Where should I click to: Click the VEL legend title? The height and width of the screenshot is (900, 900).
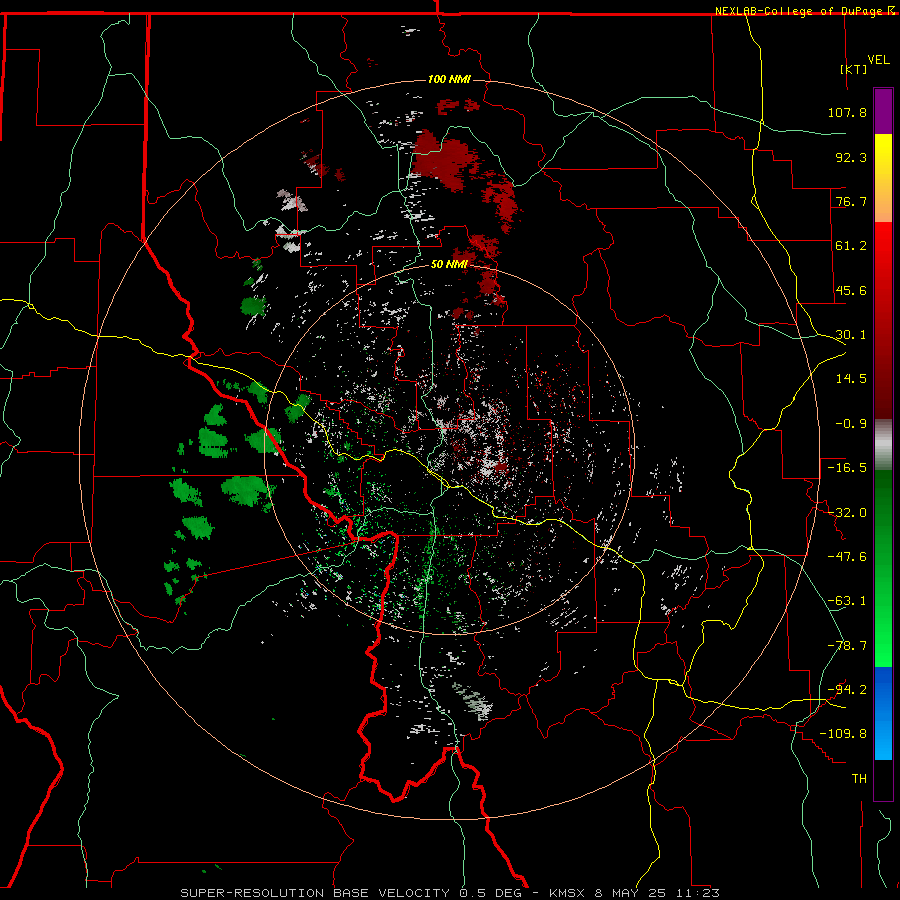[878, 60]
